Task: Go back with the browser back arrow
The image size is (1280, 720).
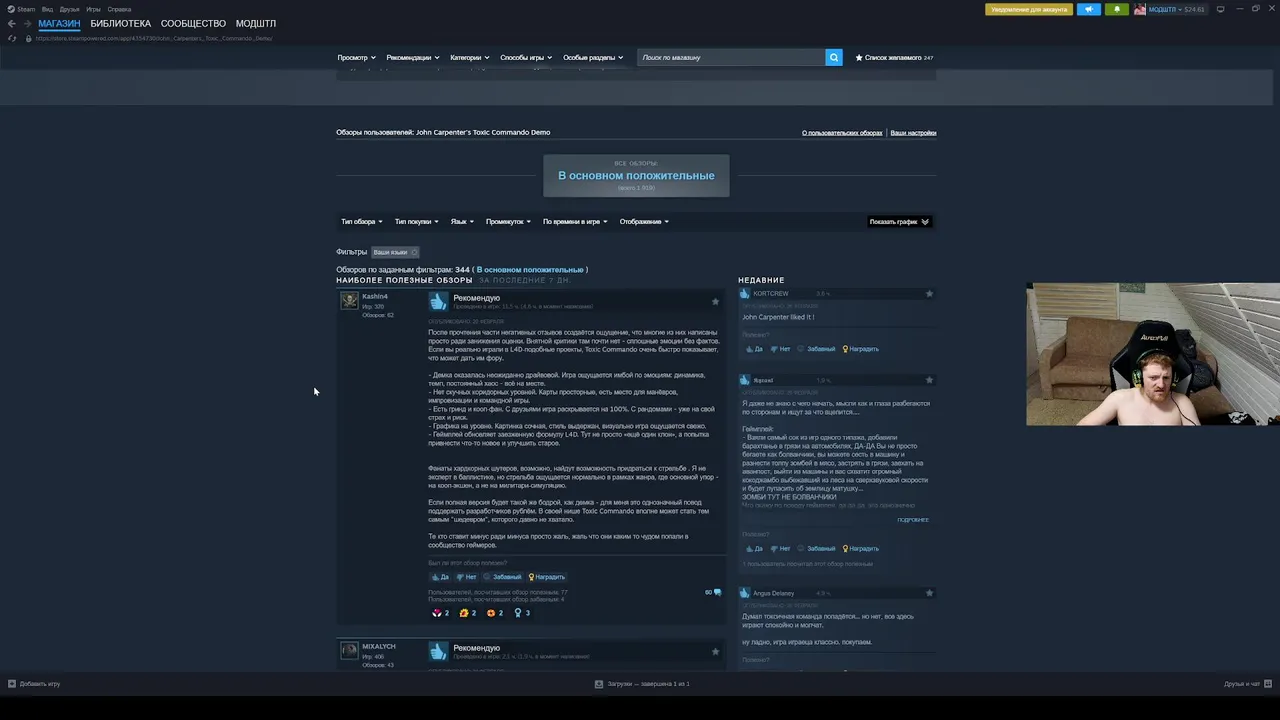Action: point(12,24)
